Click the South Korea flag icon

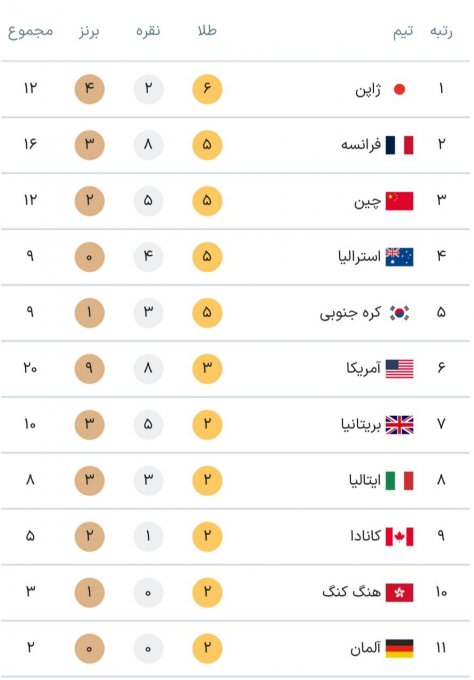399,313
